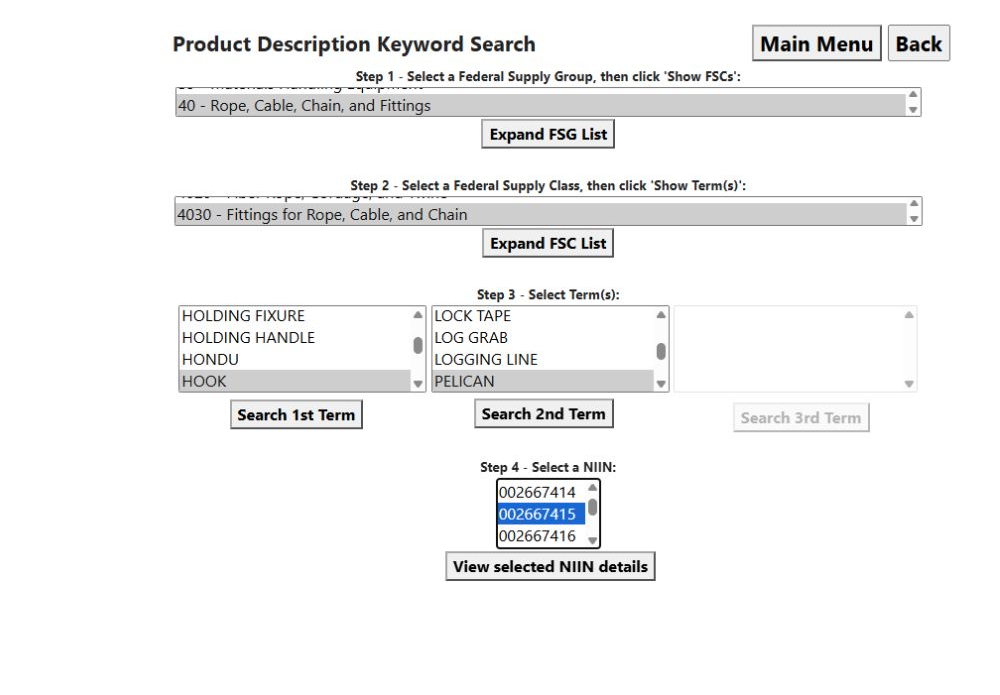Click the Search 1st Term button
This screenshot has height=695, width=1000.
tap(296, 414)
